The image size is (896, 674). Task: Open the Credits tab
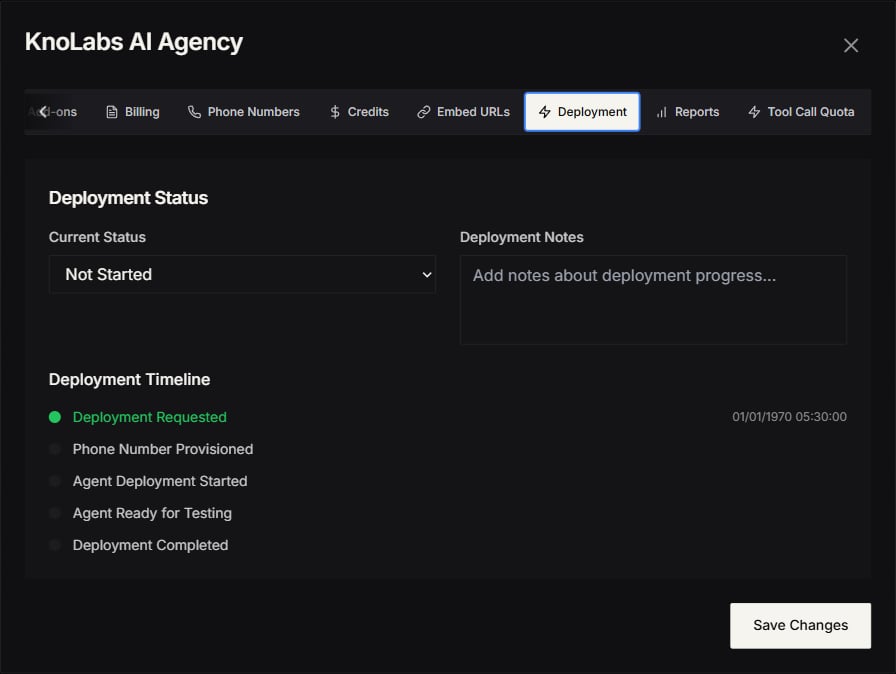coord(359,112)
